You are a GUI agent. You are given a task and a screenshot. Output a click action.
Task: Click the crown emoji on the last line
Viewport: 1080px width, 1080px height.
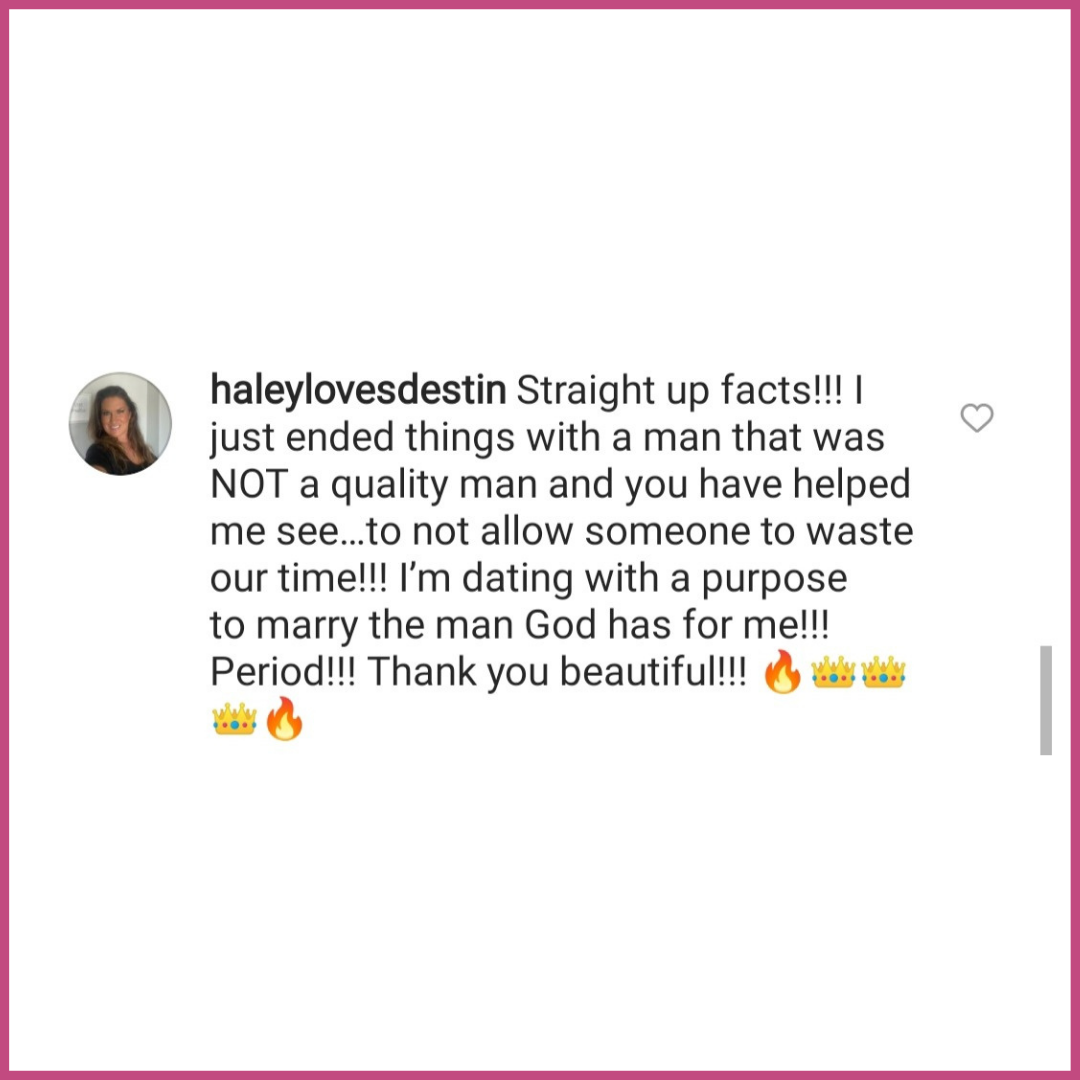(234, 719)
